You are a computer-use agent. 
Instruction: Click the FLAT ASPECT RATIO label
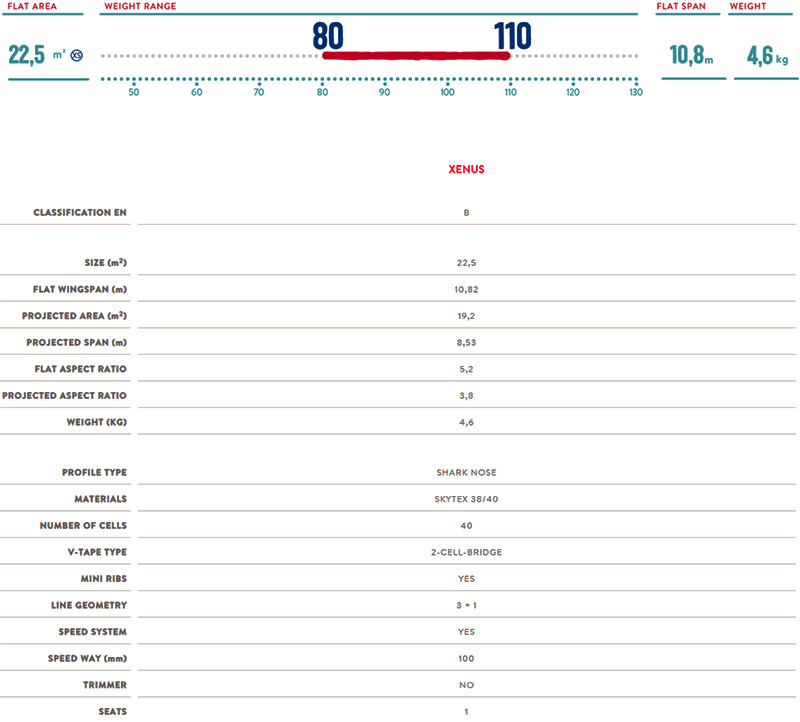click(x=81, y=369)
